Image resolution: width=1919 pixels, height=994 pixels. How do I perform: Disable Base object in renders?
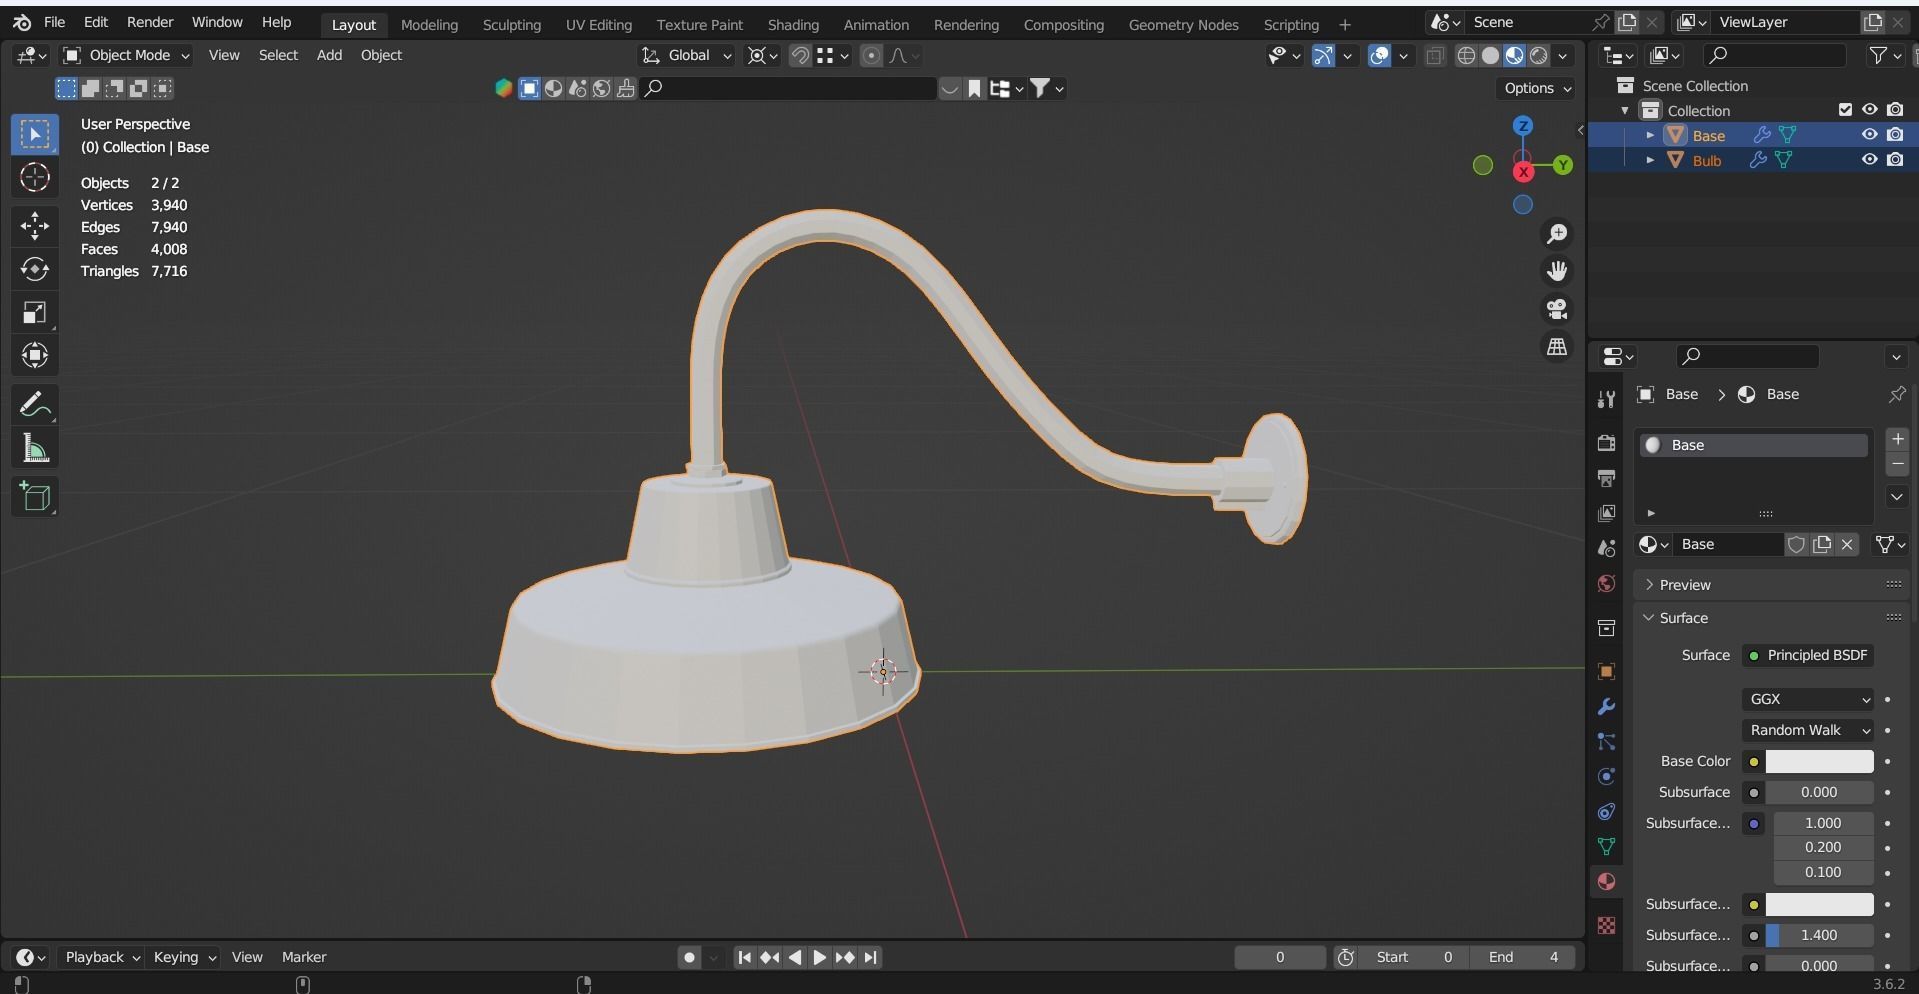point(1895,135)
